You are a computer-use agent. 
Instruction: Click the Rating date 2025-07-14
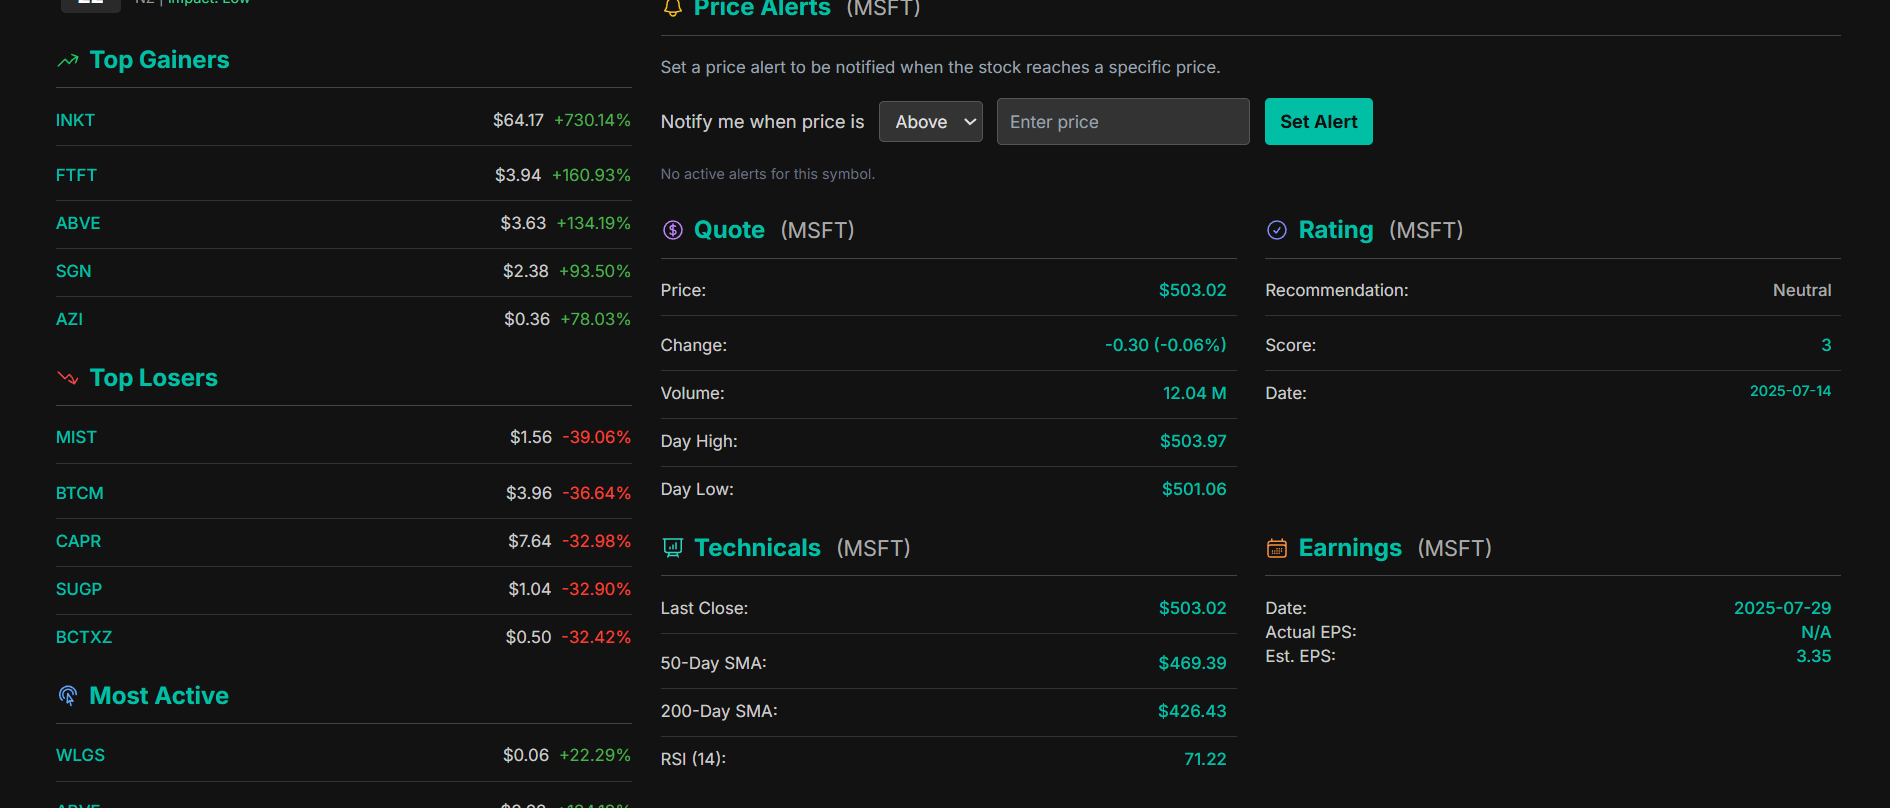(1790, 391)
